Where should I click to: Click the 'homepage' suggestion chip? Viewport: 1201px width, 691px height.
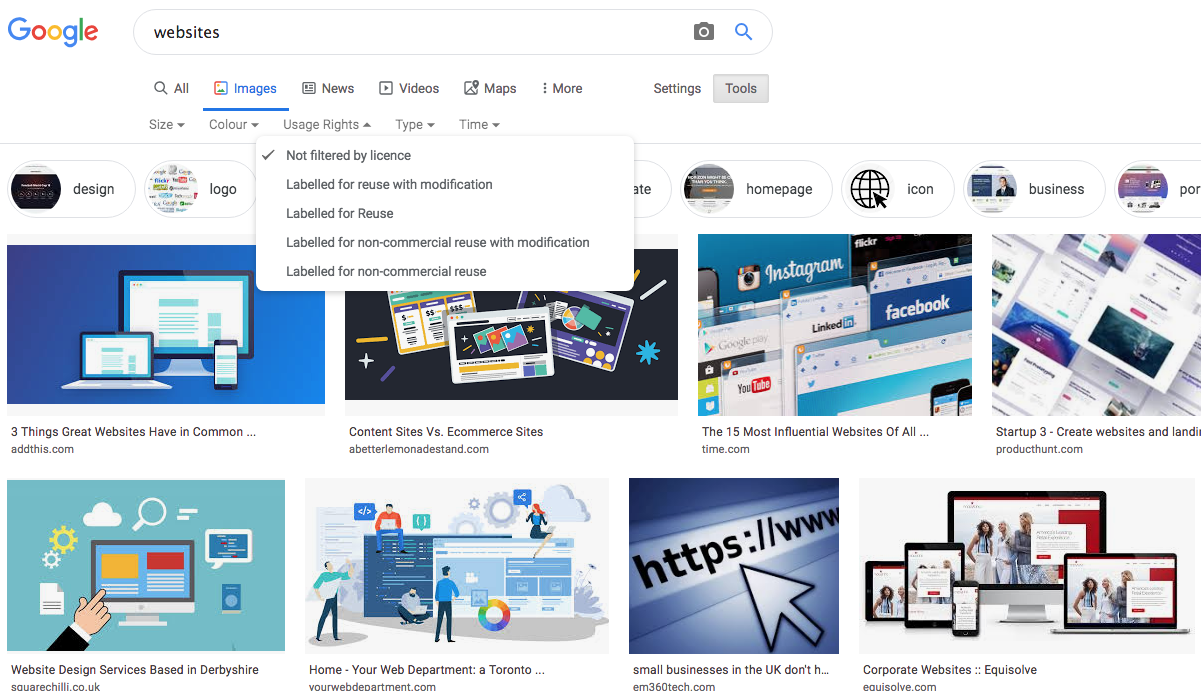pyautogui.click(x=757, y=189)
